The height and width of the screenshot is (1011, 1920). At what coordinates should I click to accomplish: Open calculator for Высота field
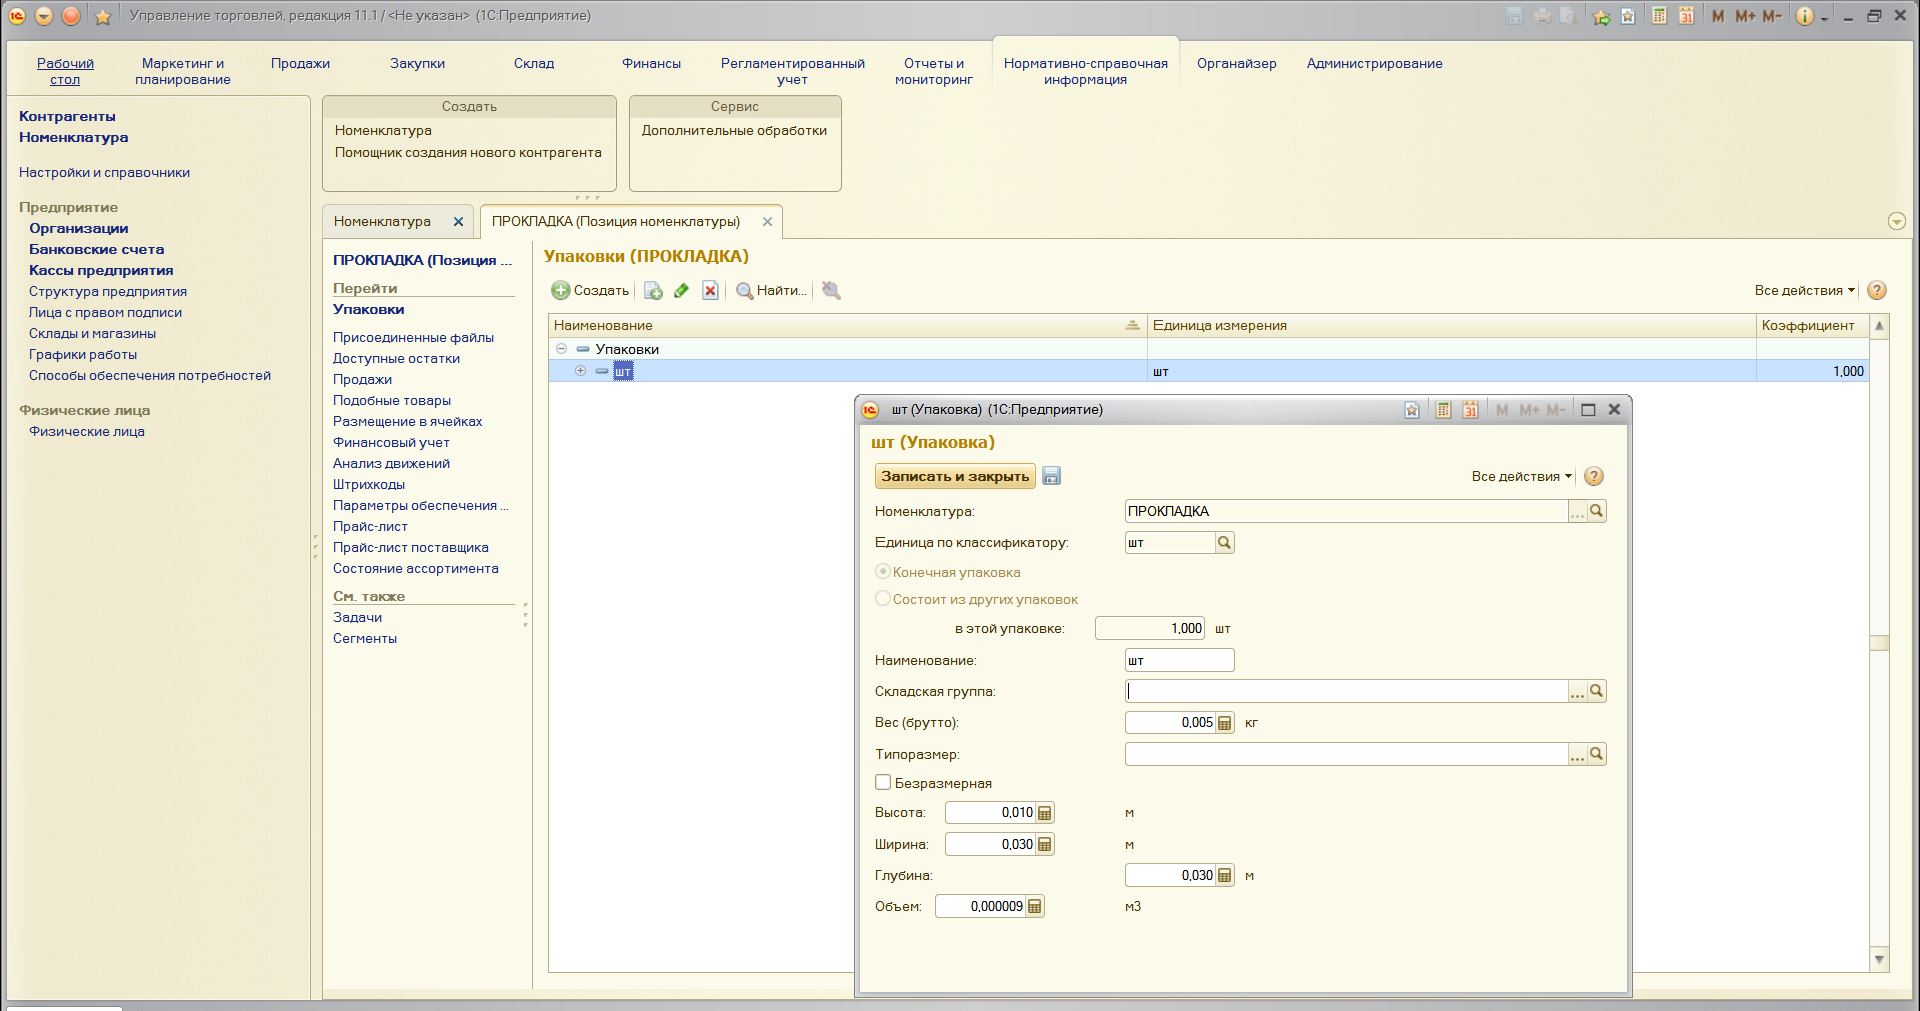click(1044, 813)
